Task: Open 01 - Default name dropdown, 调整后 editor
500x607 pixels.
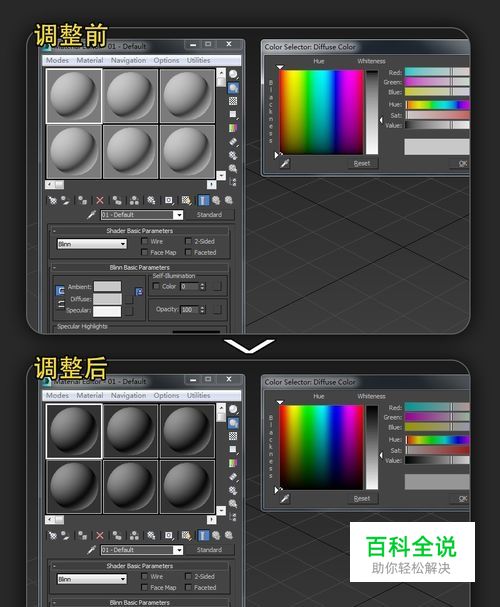Action: click(x=178, y=550)
